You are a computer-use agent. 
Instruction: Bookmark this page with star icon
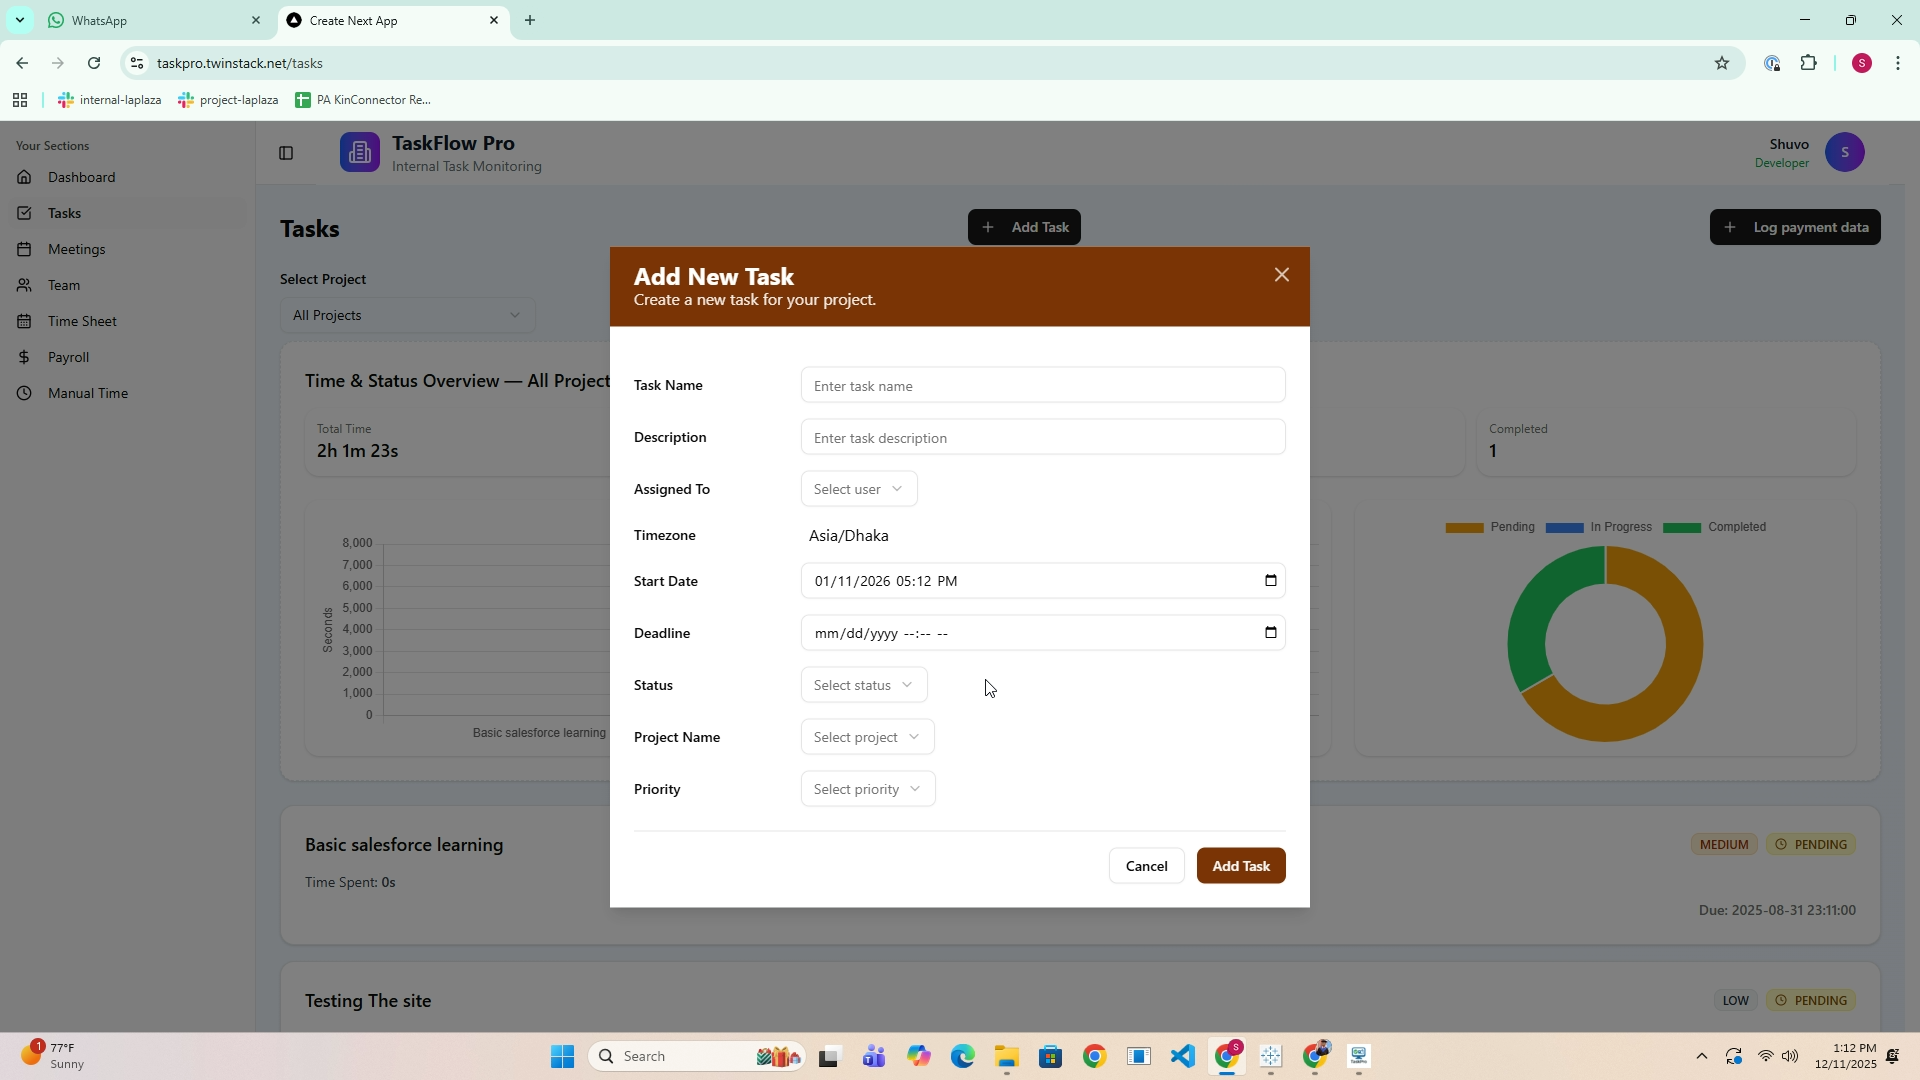pyautogui.click(x=1721, y=63)
